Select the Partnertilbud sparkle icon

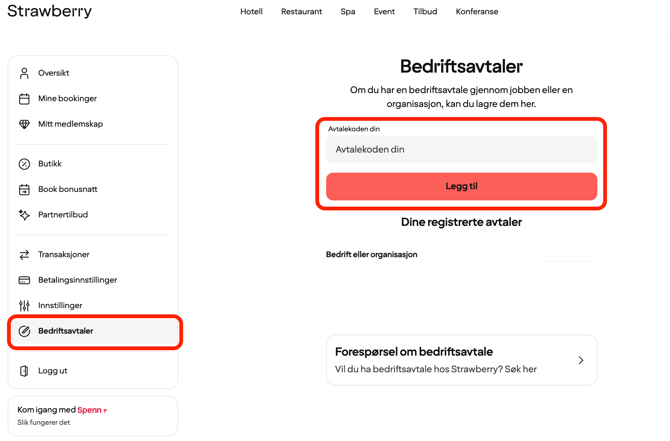click(24, 215)
